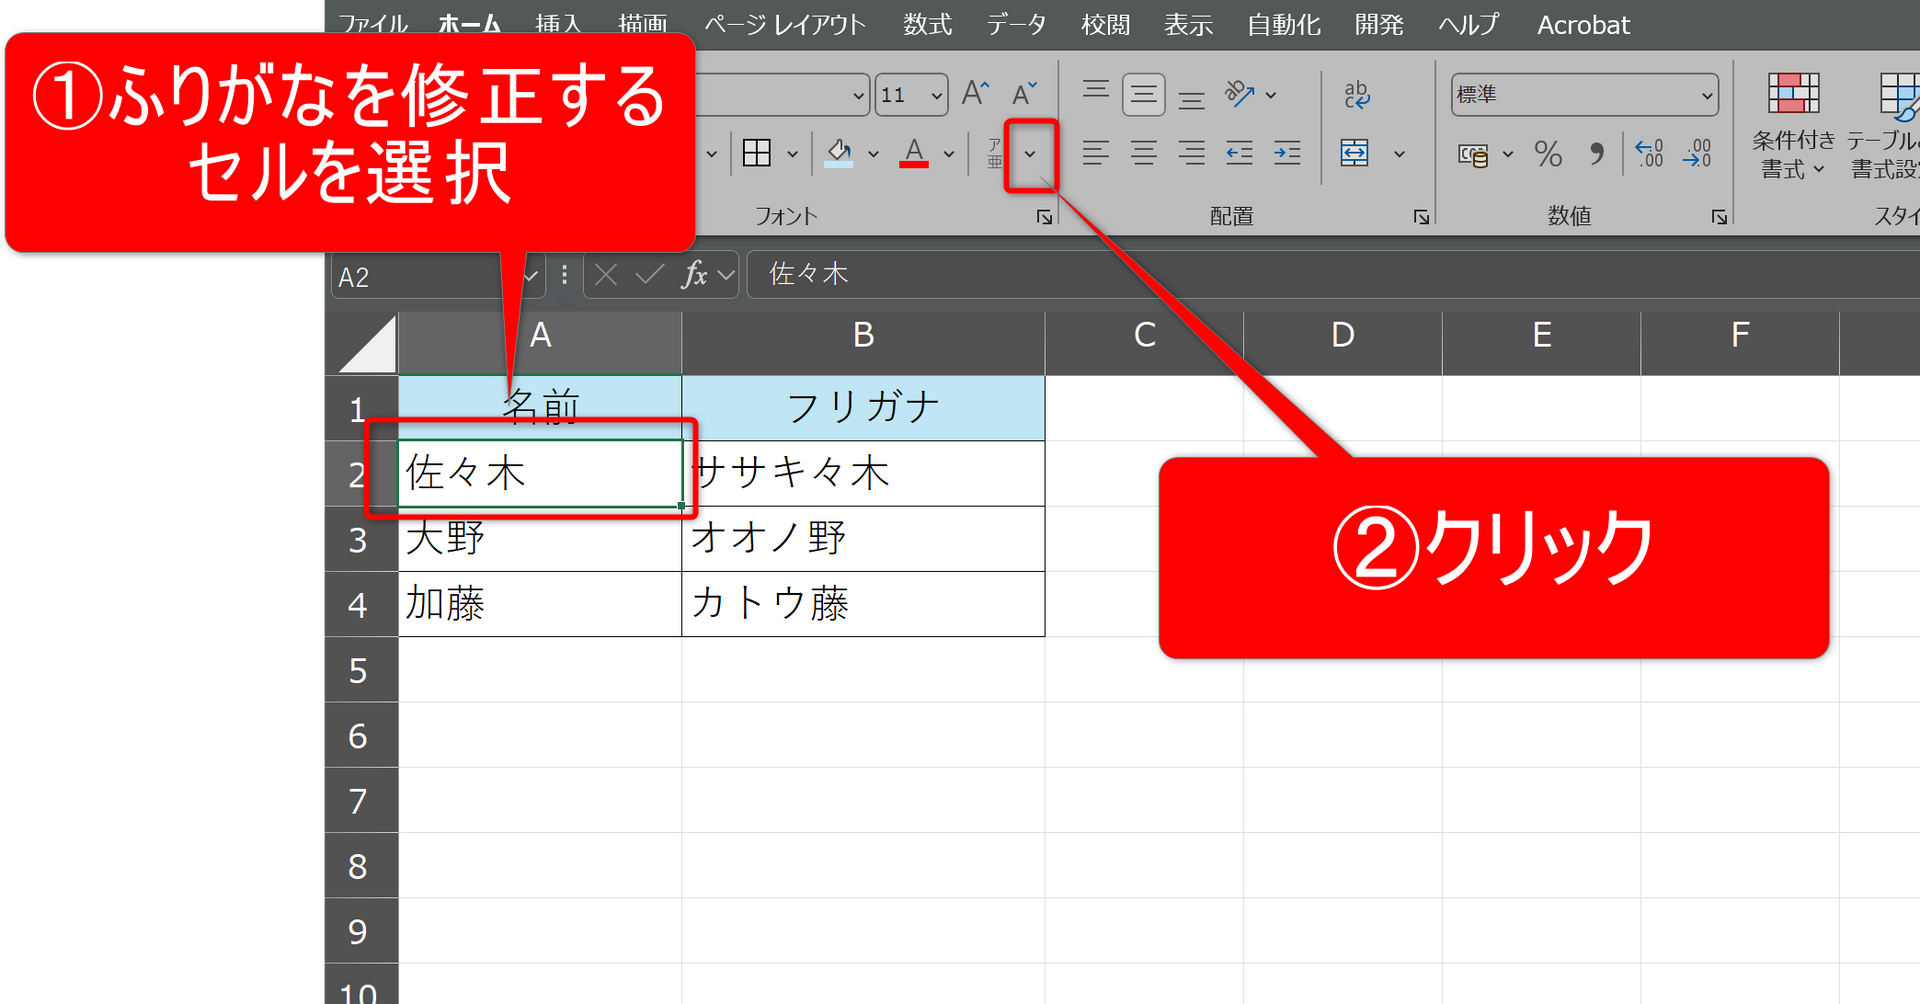Open the phonetic guide furigana dropdown arrow
1920x1004 pixels.
[1030, 154]
